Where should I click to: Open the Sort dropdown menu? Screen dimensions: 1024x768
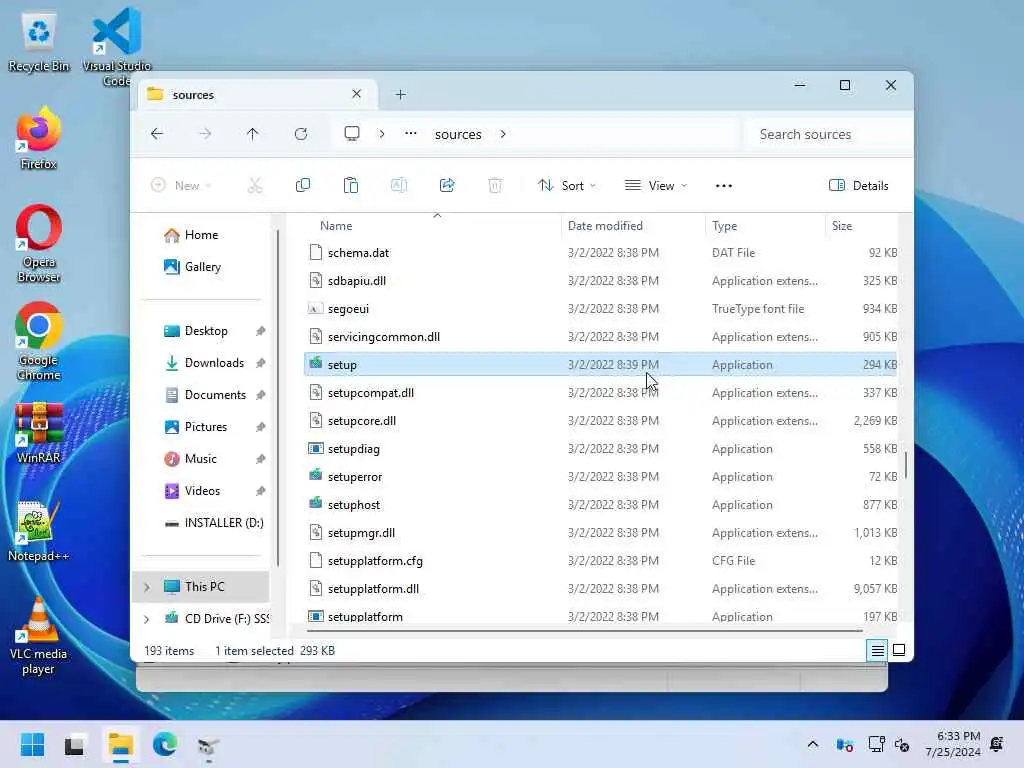[566, 185]
